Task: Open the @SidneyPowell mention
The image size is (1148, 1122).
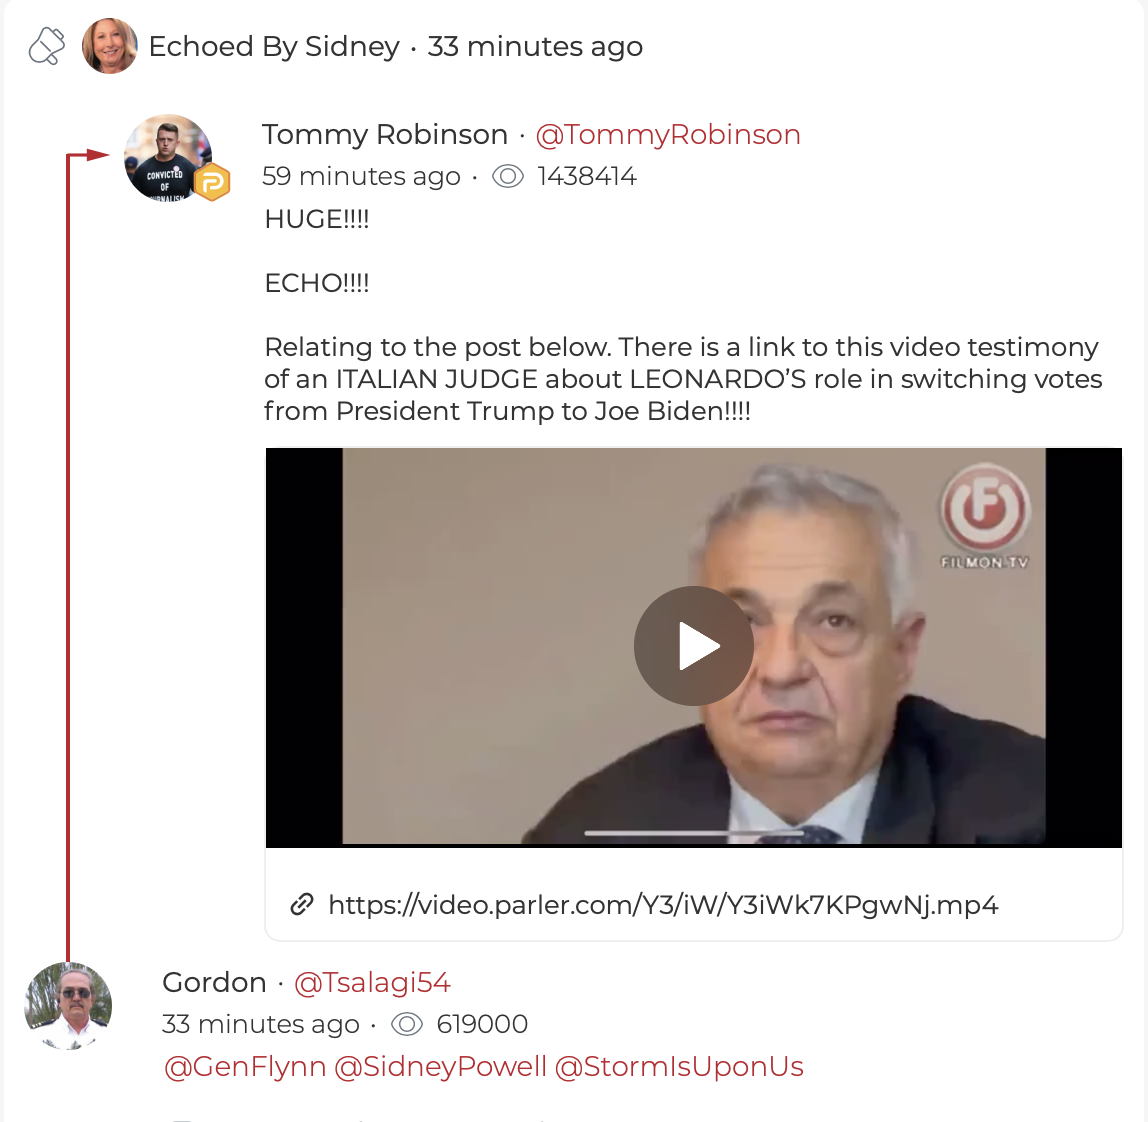Action: [x=440, y=1066]
